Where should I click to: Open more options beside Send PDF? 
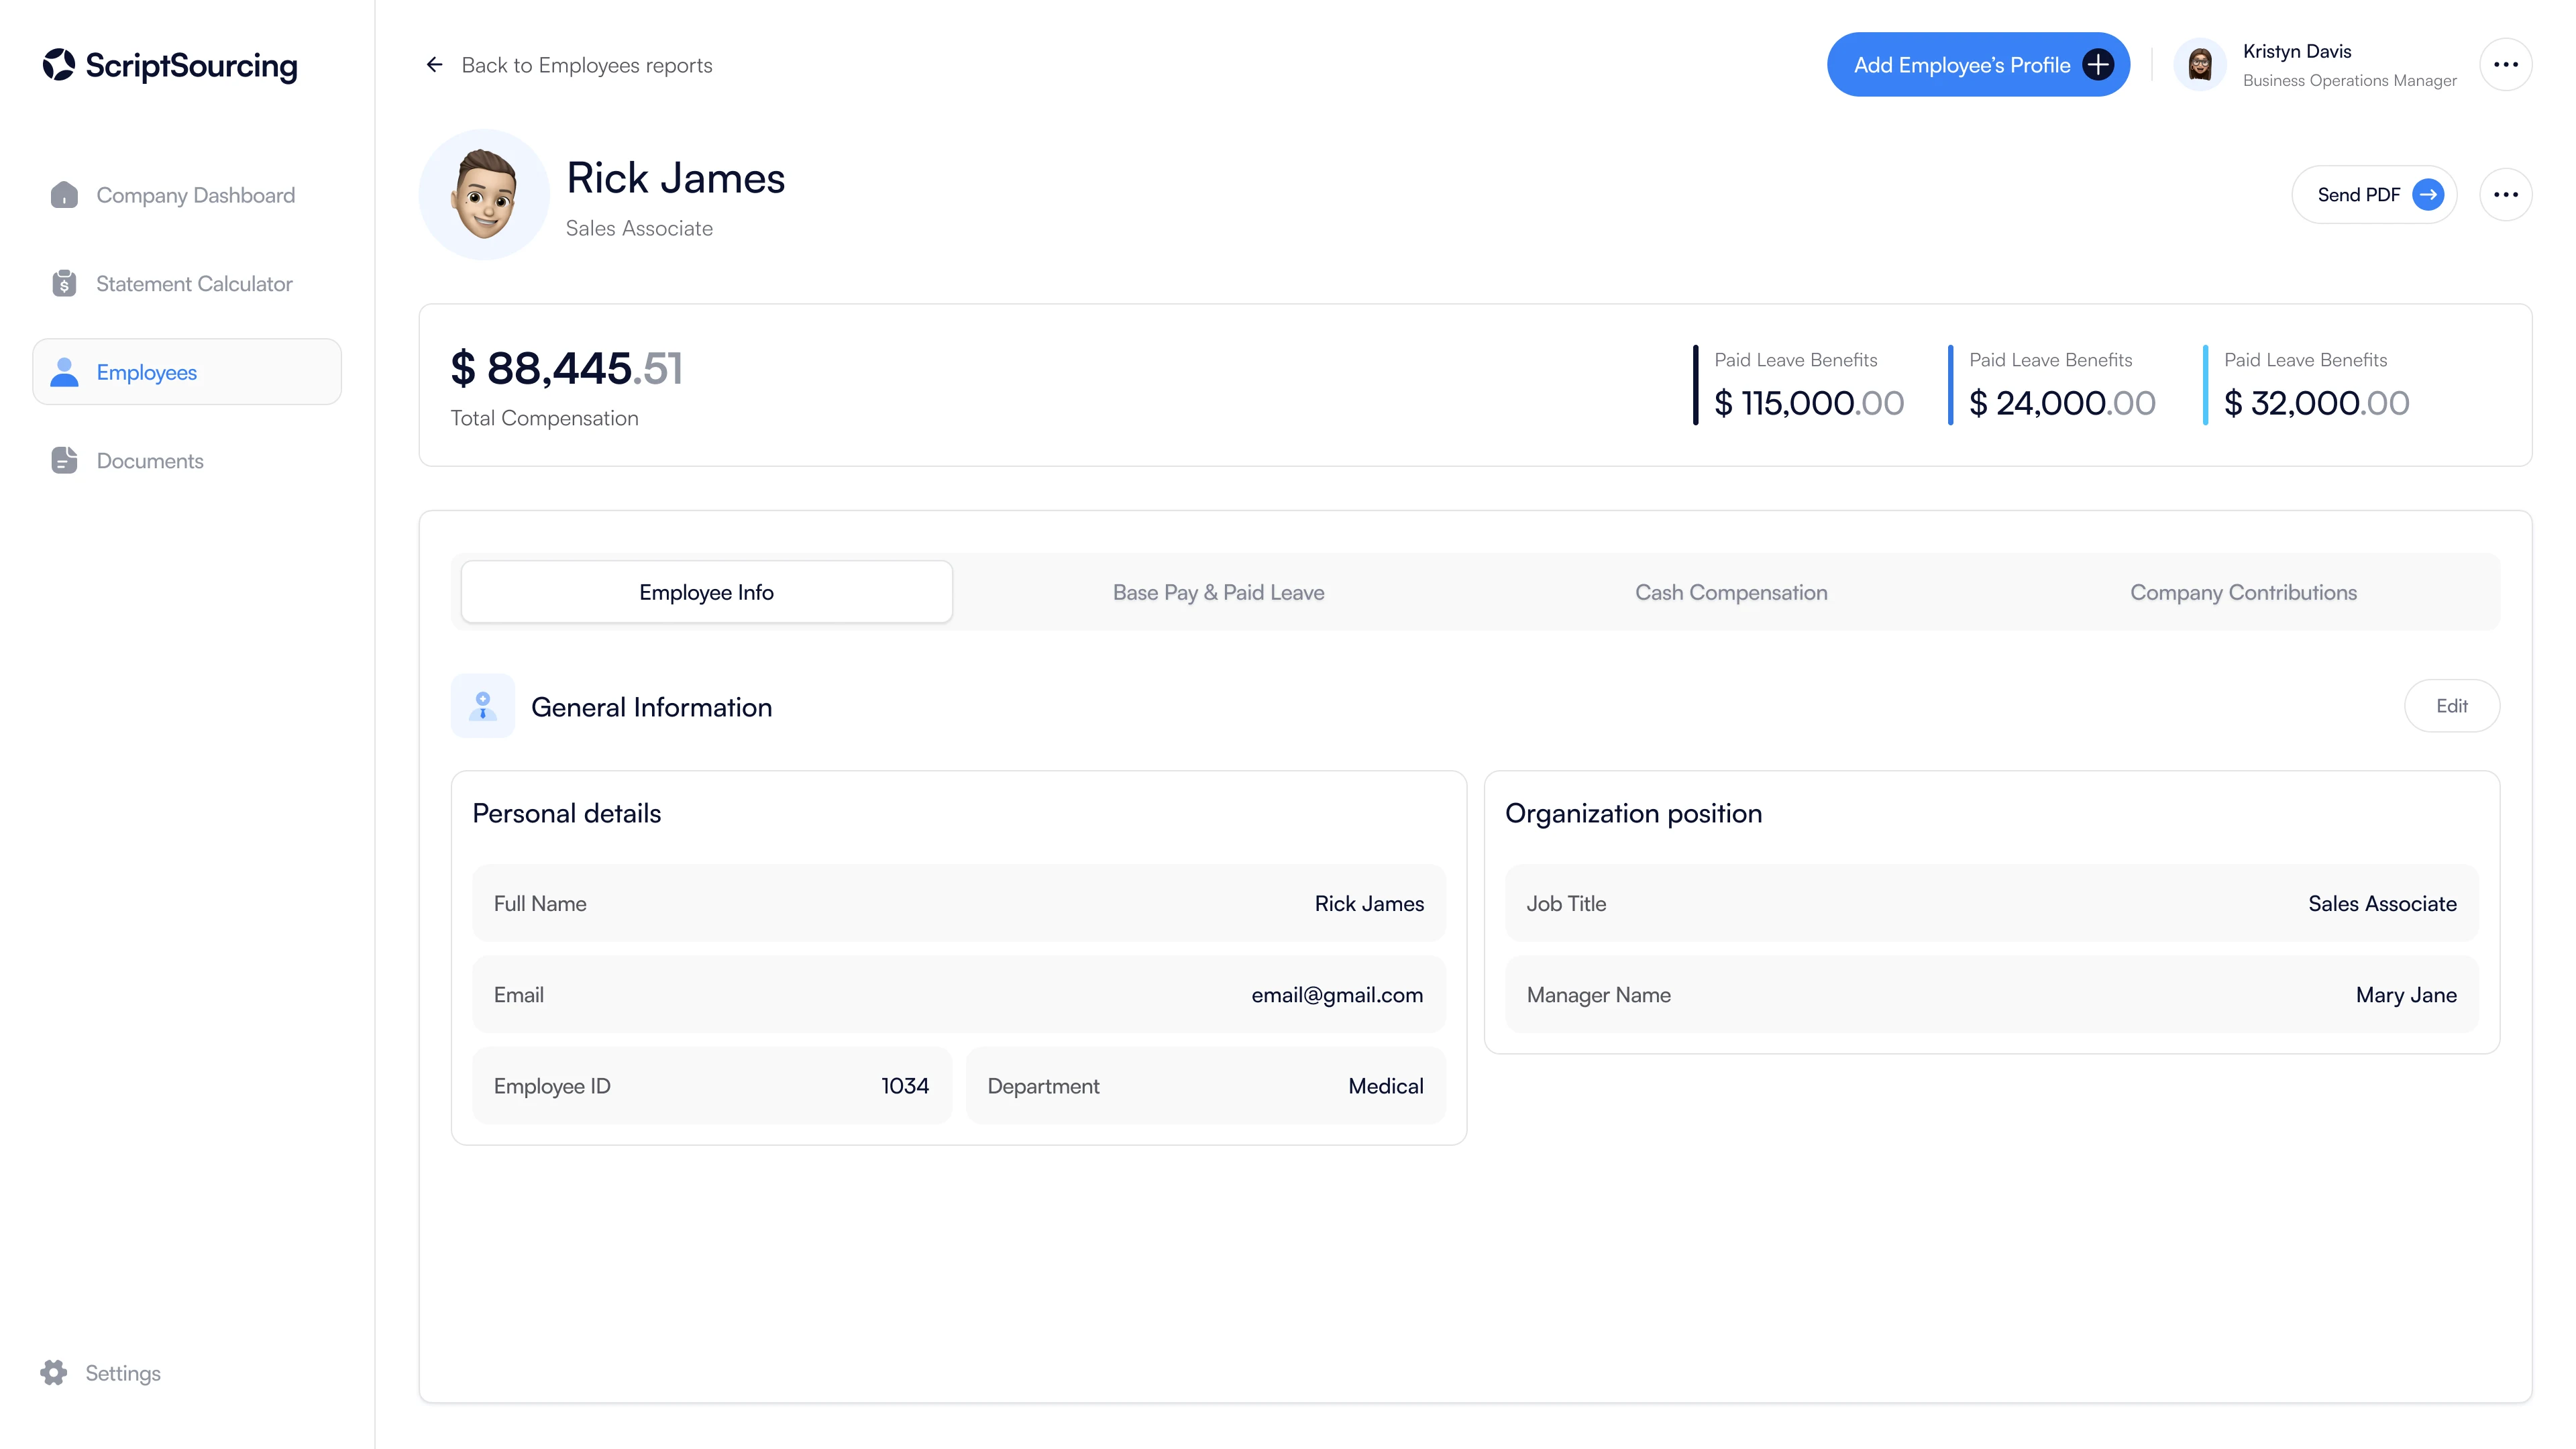tap(2505, 195)
